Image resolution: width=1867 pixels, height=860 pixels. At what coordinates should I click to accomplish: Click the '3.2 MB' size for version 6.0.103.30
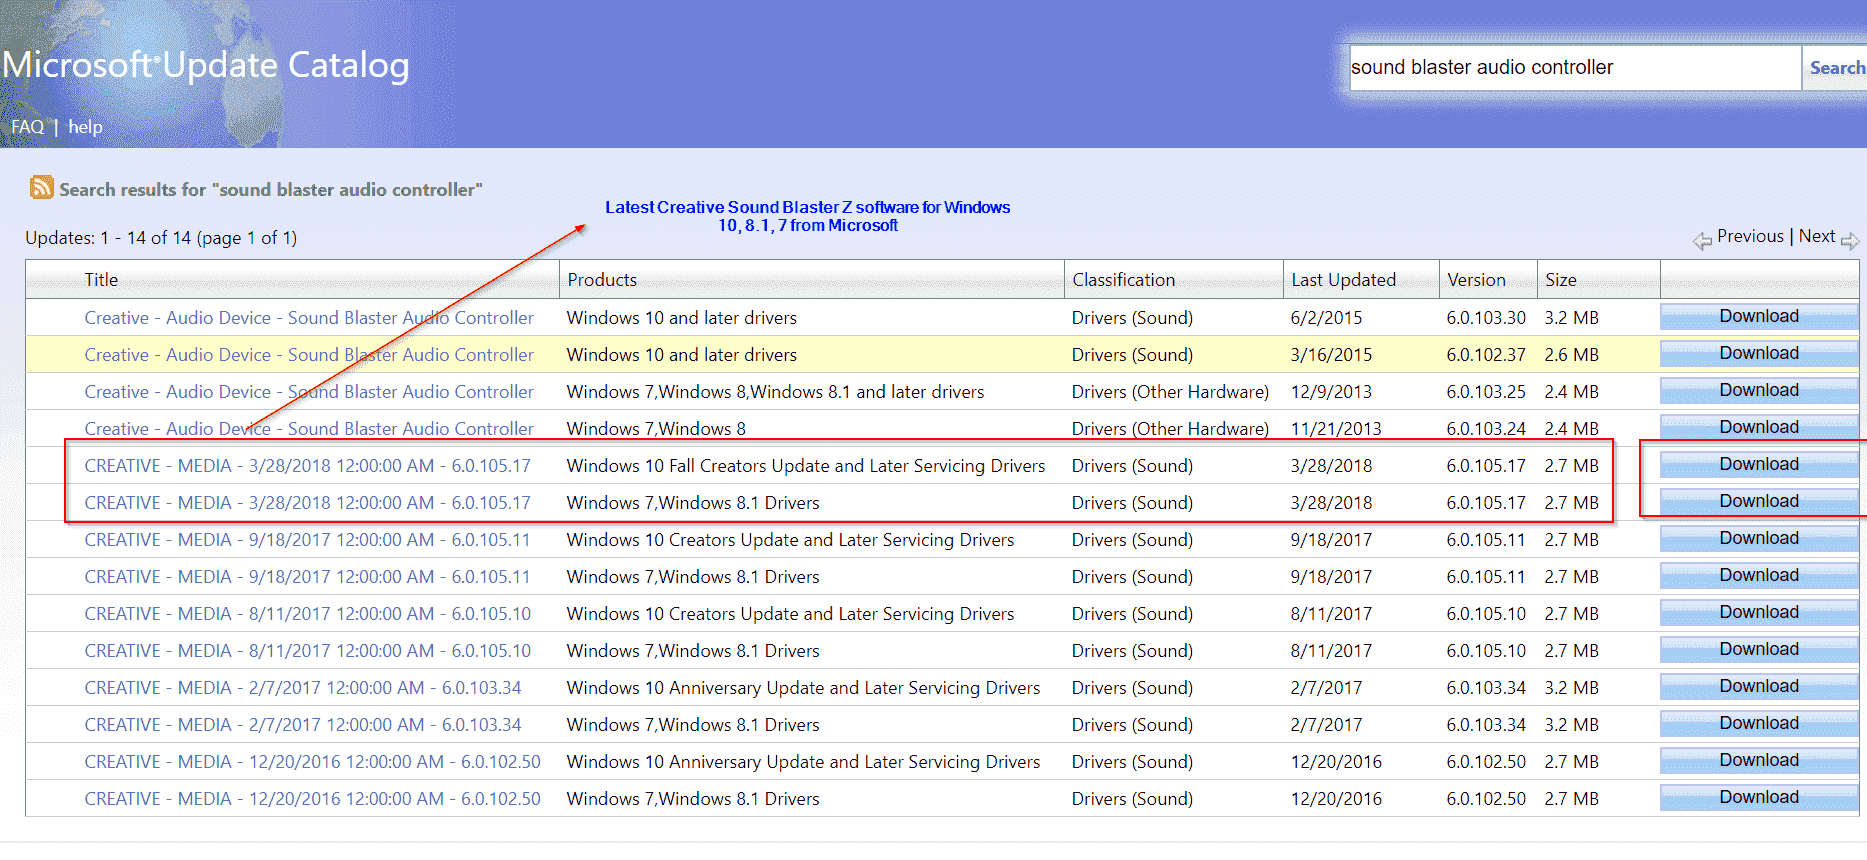tap(1571, 318)
